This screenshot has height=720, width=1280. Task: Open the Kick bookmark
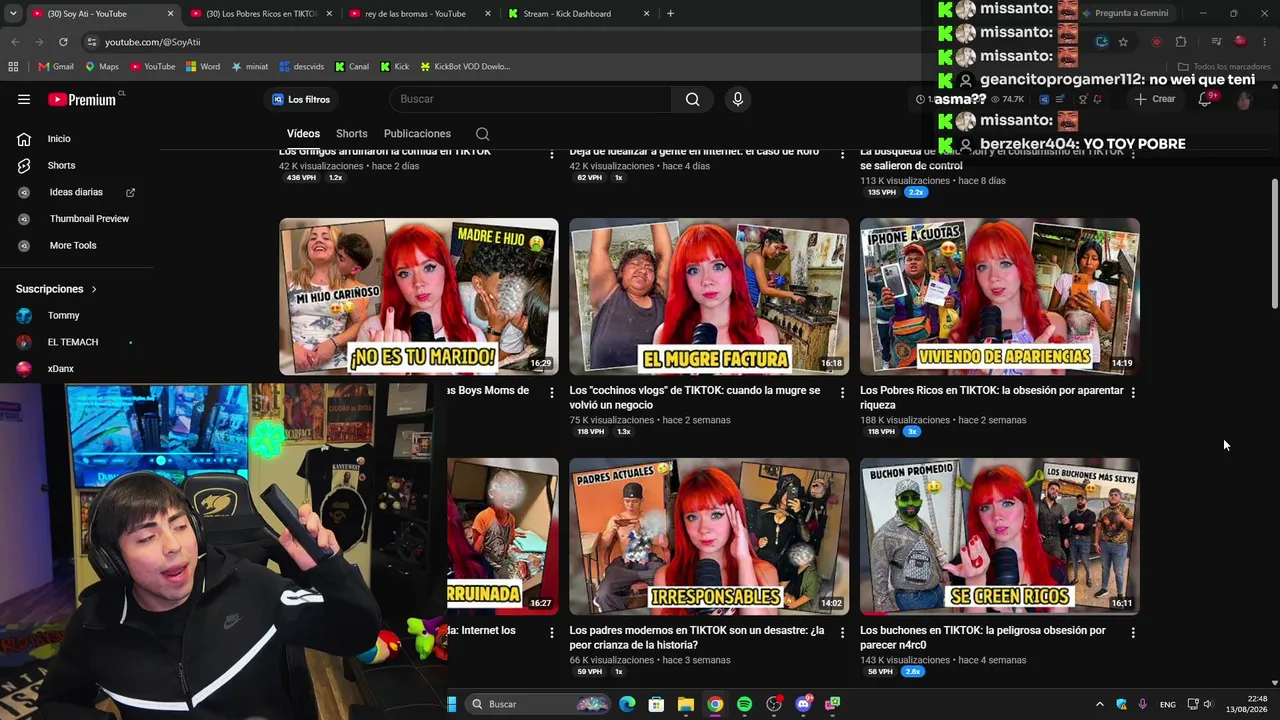click(x=395, y=67)
